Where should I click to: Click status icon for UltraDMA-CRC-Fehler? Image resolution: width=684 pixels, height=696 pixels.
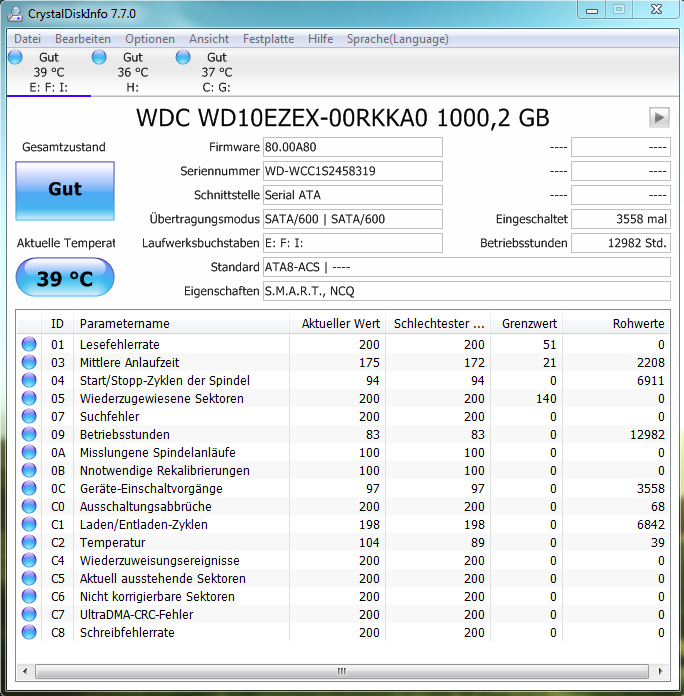(x=29, y=614)
